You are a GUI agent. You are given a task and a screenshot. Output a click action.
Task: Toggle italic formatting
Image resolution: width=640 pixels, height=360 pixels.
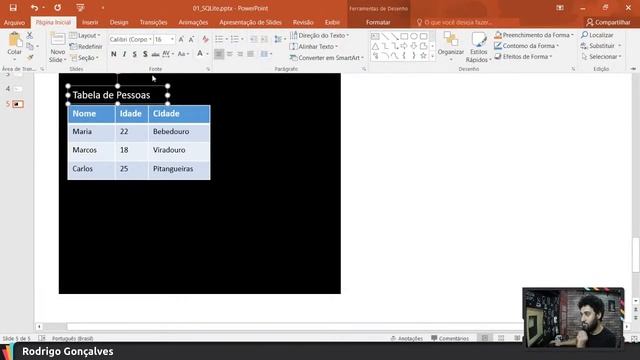point(124,54)
